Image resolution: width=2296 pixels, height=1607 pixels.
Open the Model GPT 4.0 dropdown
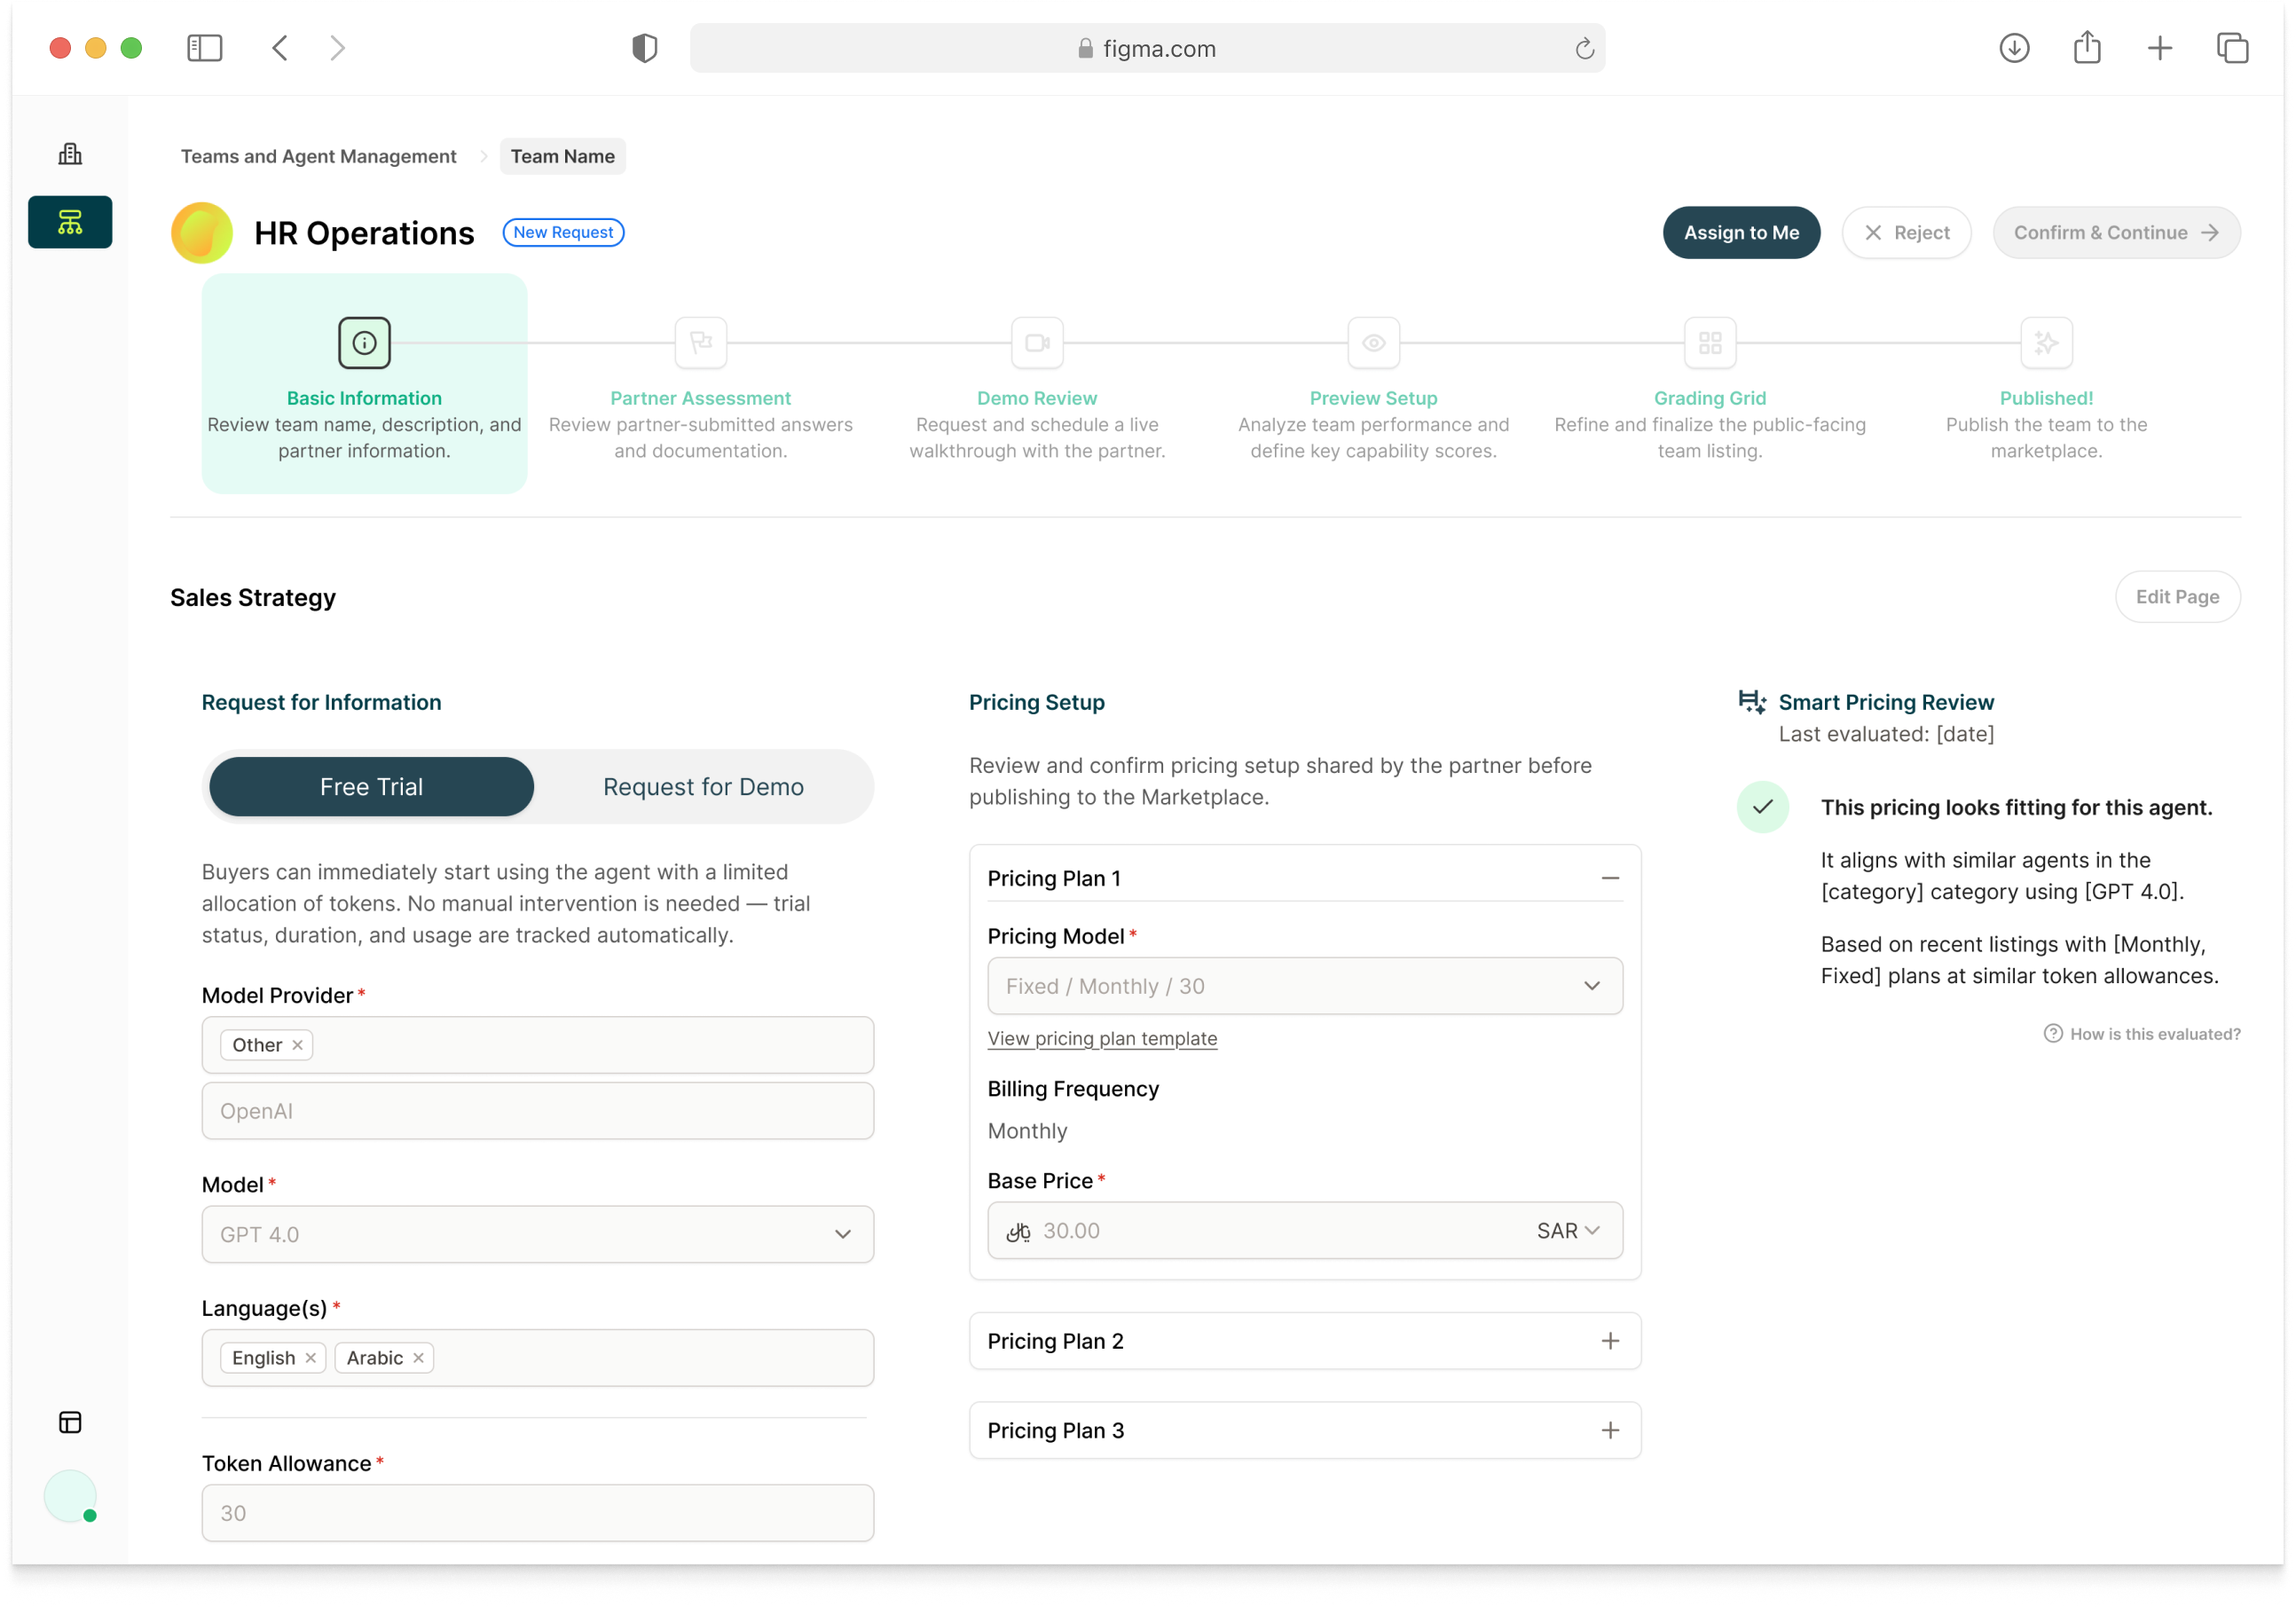tap(537, 1234)
